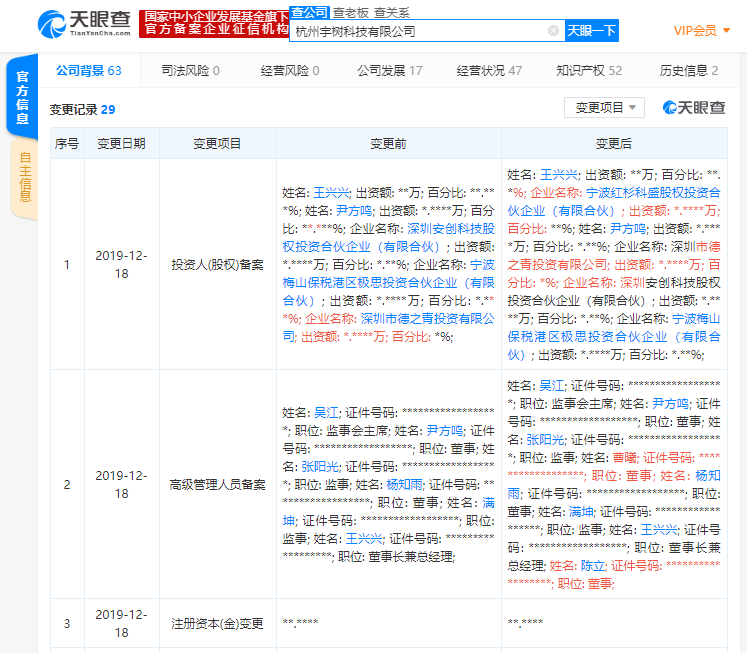
Task: Click the 吴江 link in row 2 变更前
Action: [x=326, y=413]
